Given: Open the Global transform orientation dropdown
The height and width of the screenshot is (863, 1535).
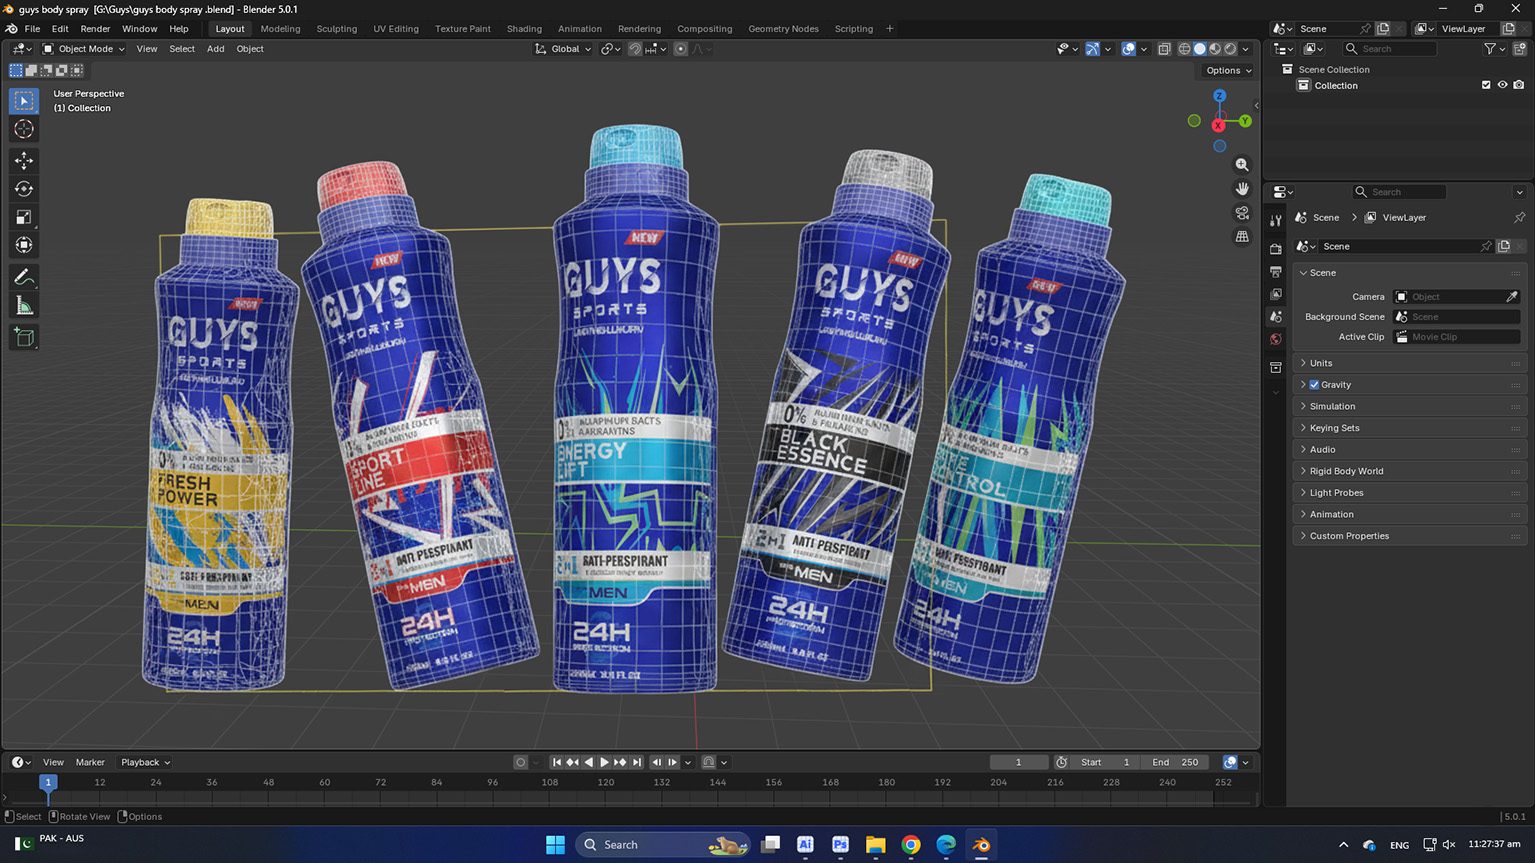Looking at the screenshot, I should [x=564, y=49].
